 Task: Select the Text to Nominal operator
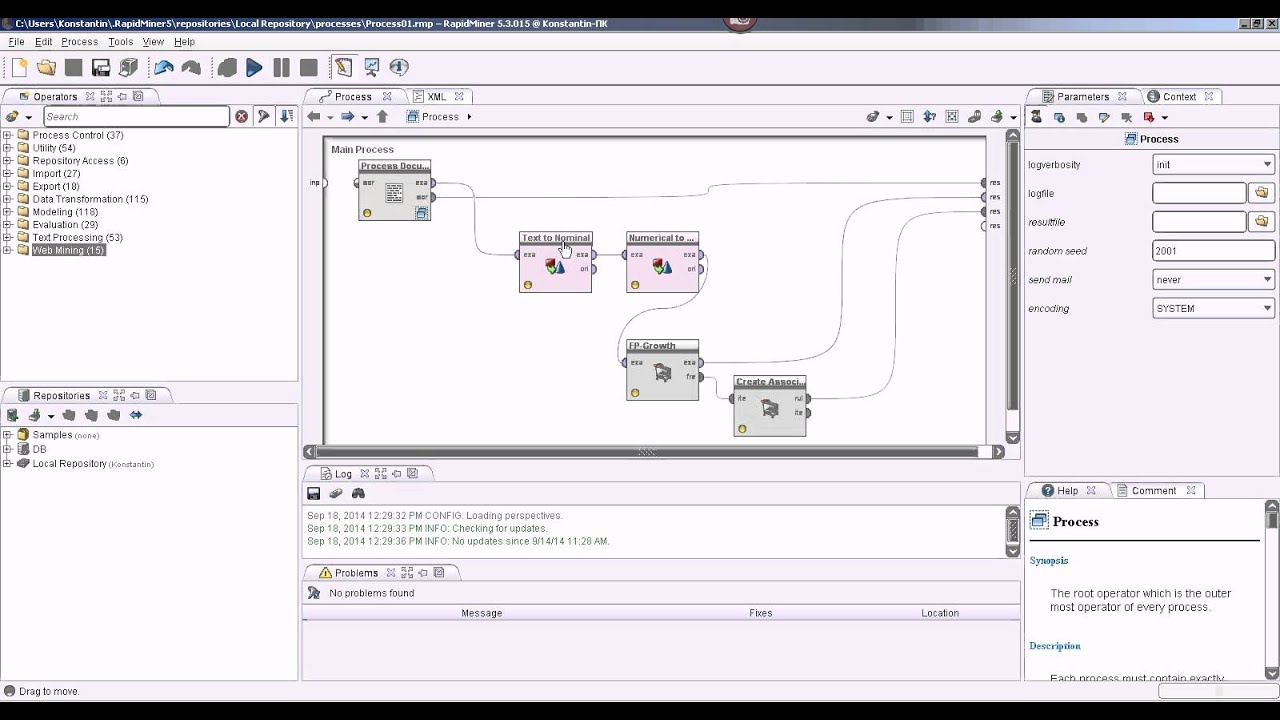(x=555, y=262)
